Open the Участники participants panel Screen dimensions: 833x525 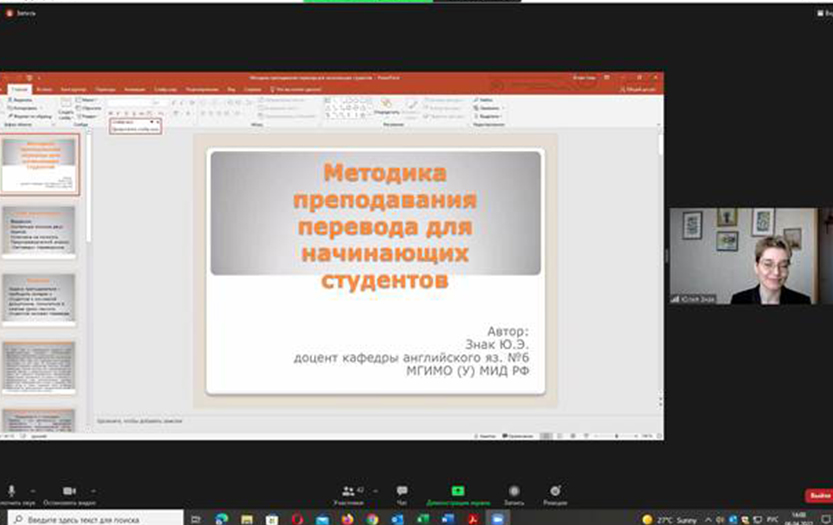click(x=348, y=492)
